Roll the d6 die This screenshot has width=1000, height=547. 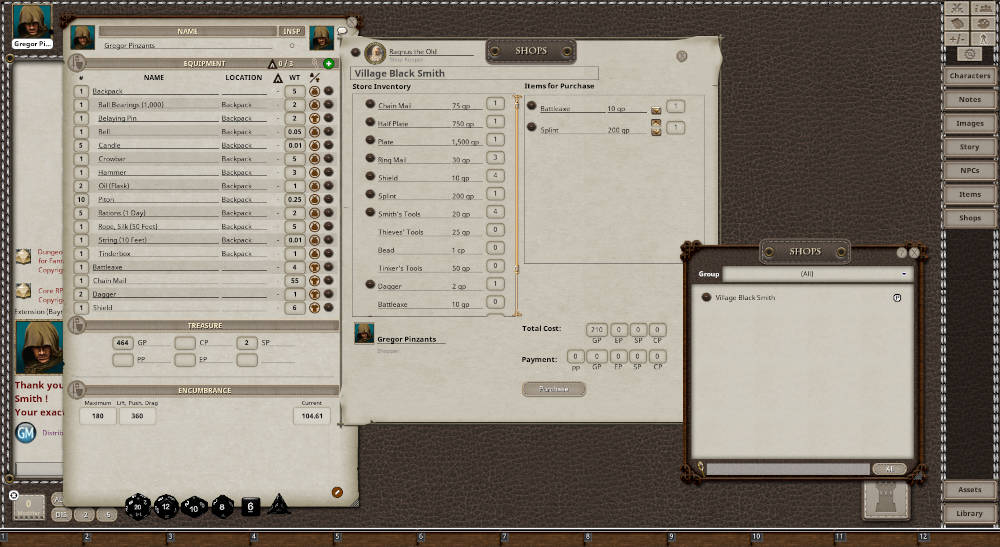tap(250, 506)
